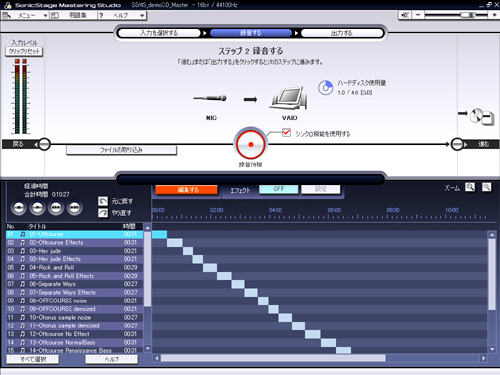500x375 pixels.
Task: Select the 出力する step tab
Action: point(342,33)
